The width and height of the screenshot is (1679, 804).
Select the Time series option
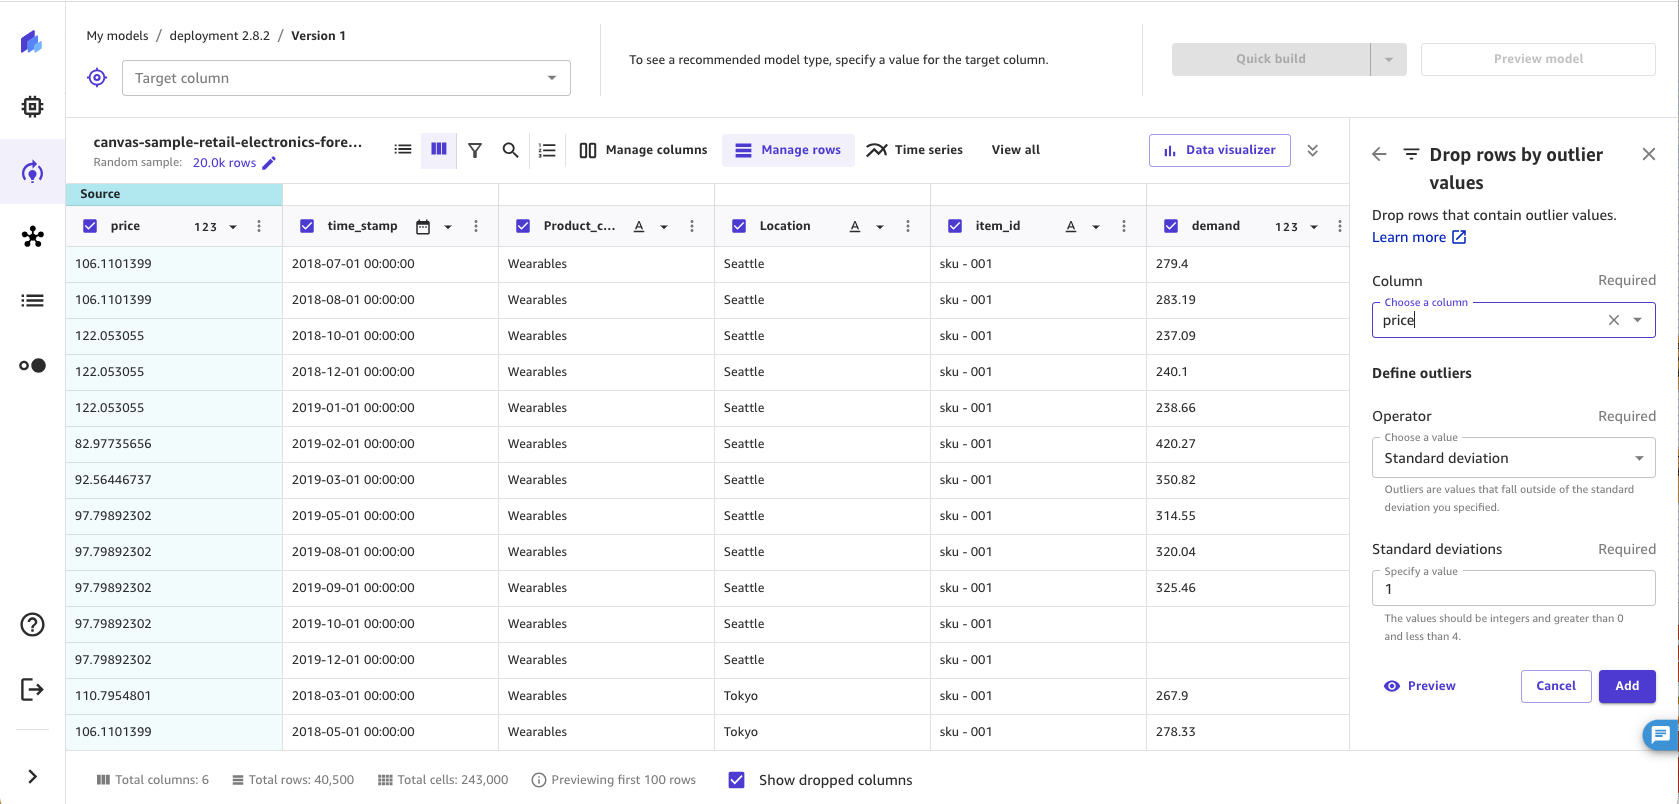click(914, 150)
